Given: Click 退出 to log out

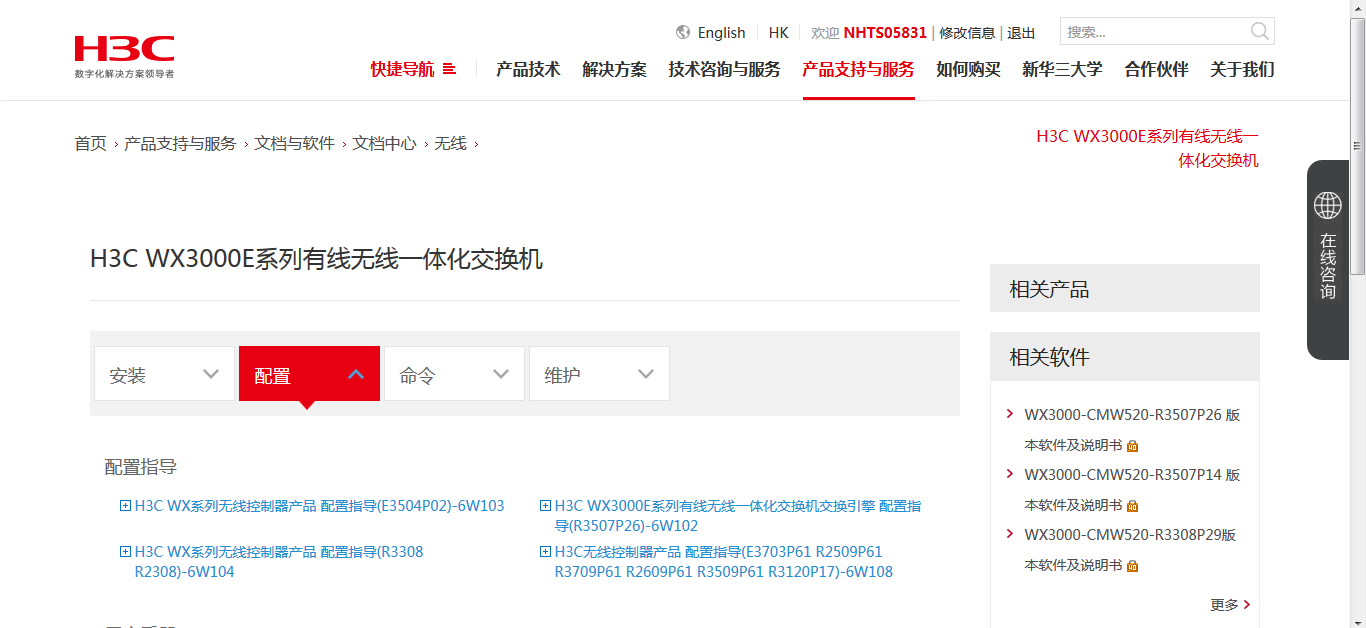Looking at the screenshot, I should (x=1021, y=32).
